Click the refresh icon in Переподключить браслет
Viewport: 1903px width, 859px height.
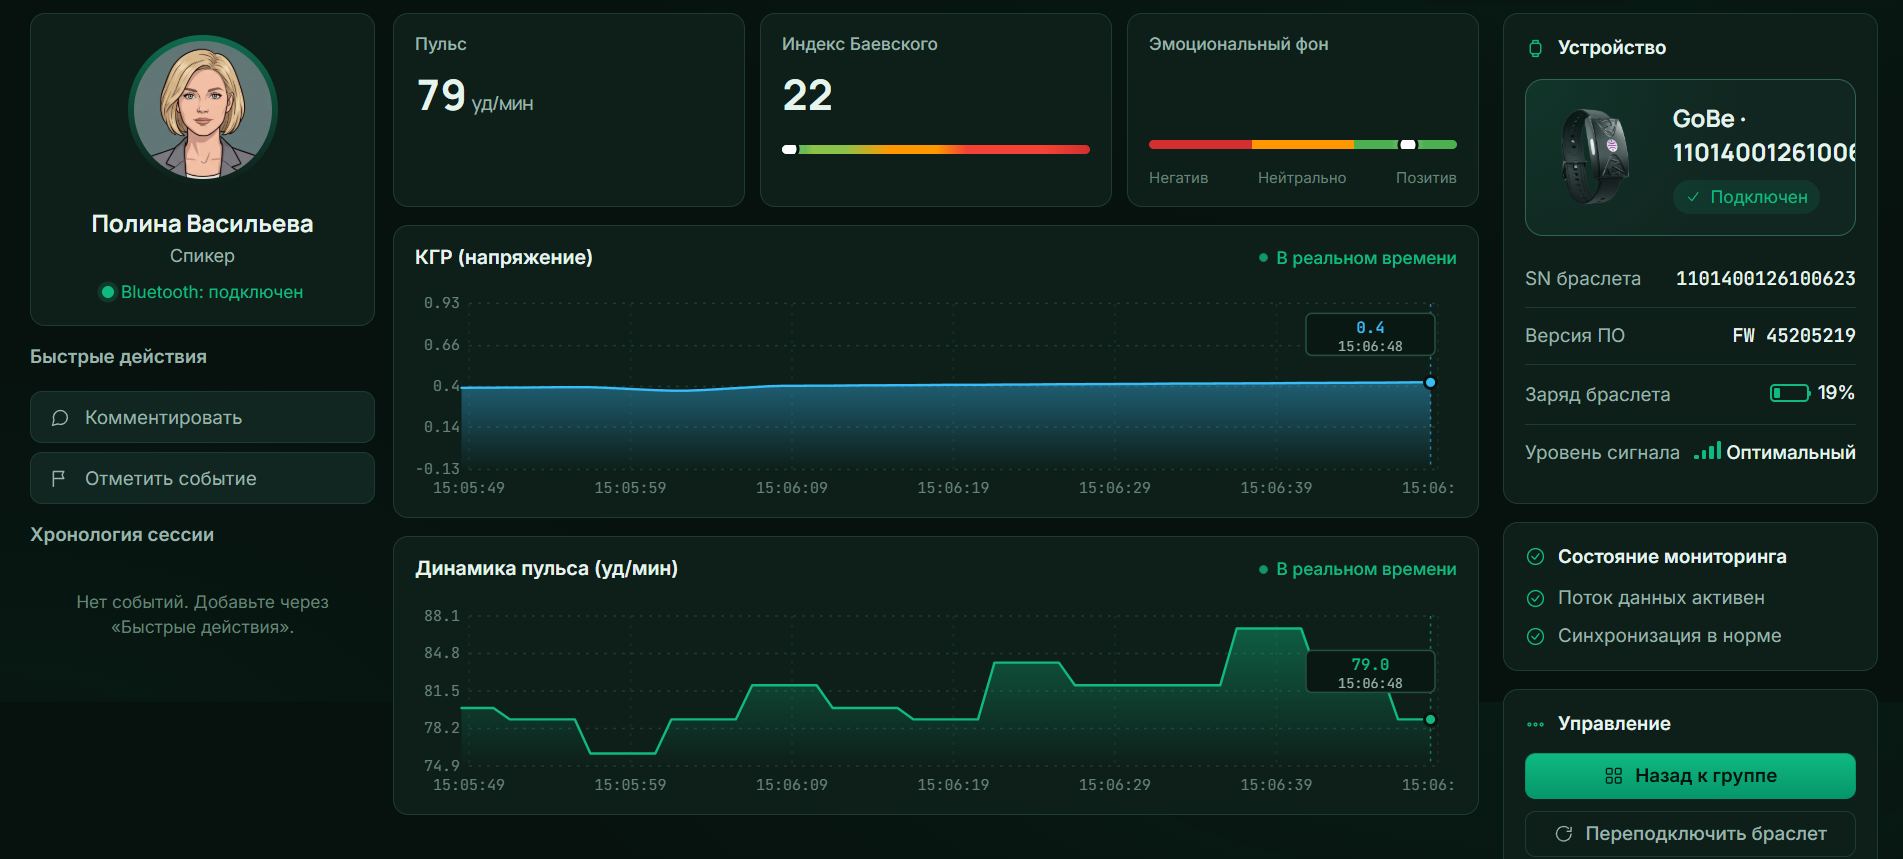click(1564, 834)
